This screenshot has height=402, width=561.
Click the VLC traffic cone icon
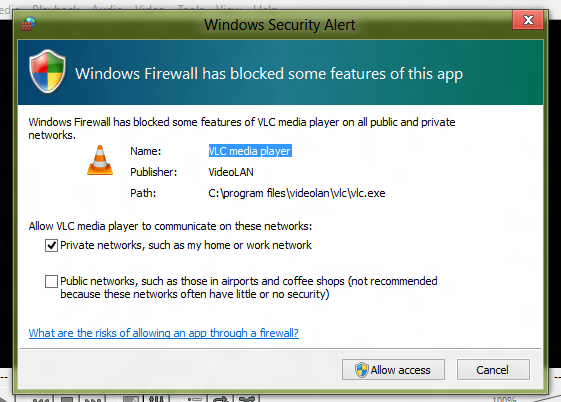click(100, 160)
